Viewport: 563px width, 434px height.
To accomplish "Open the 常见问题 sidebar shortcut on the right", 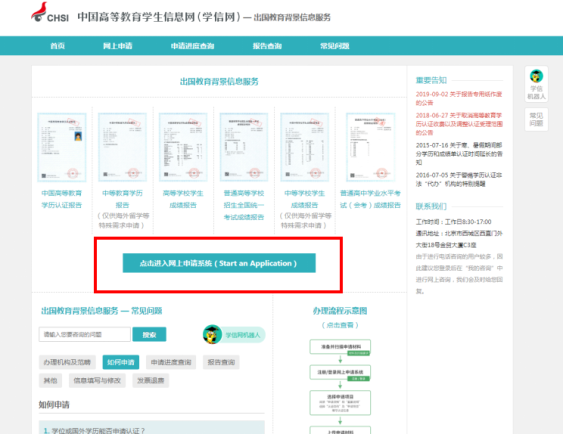I will (536, 119).
